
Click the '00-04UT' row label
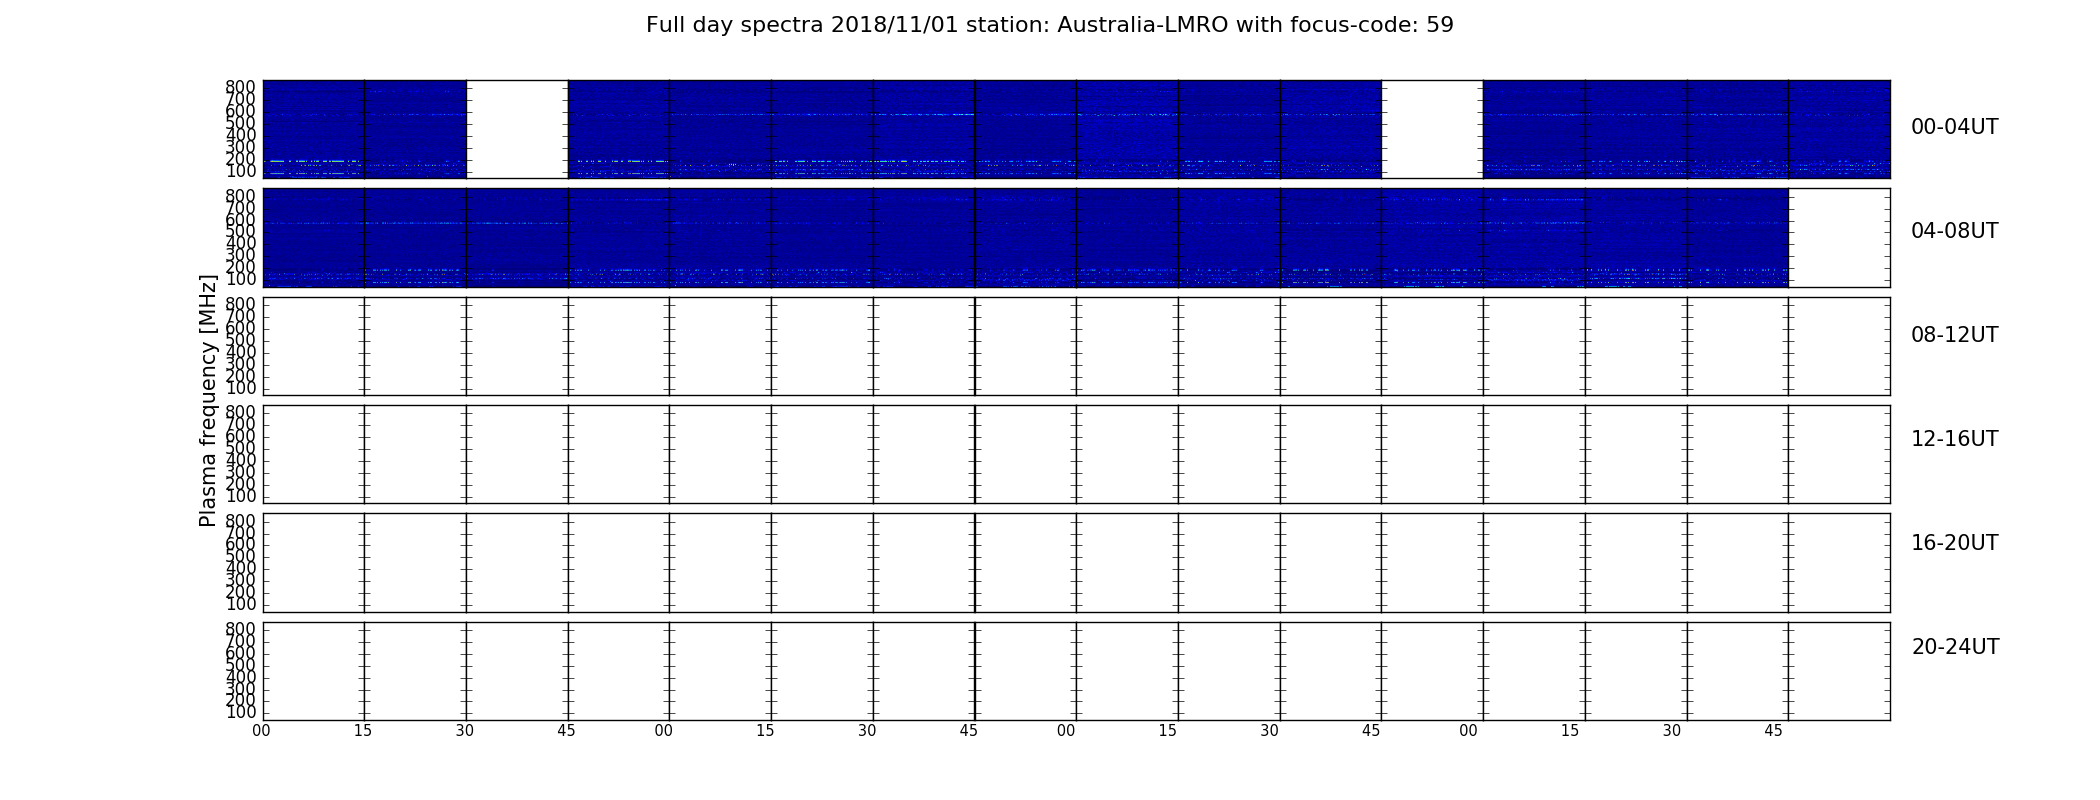(1955, 127)
